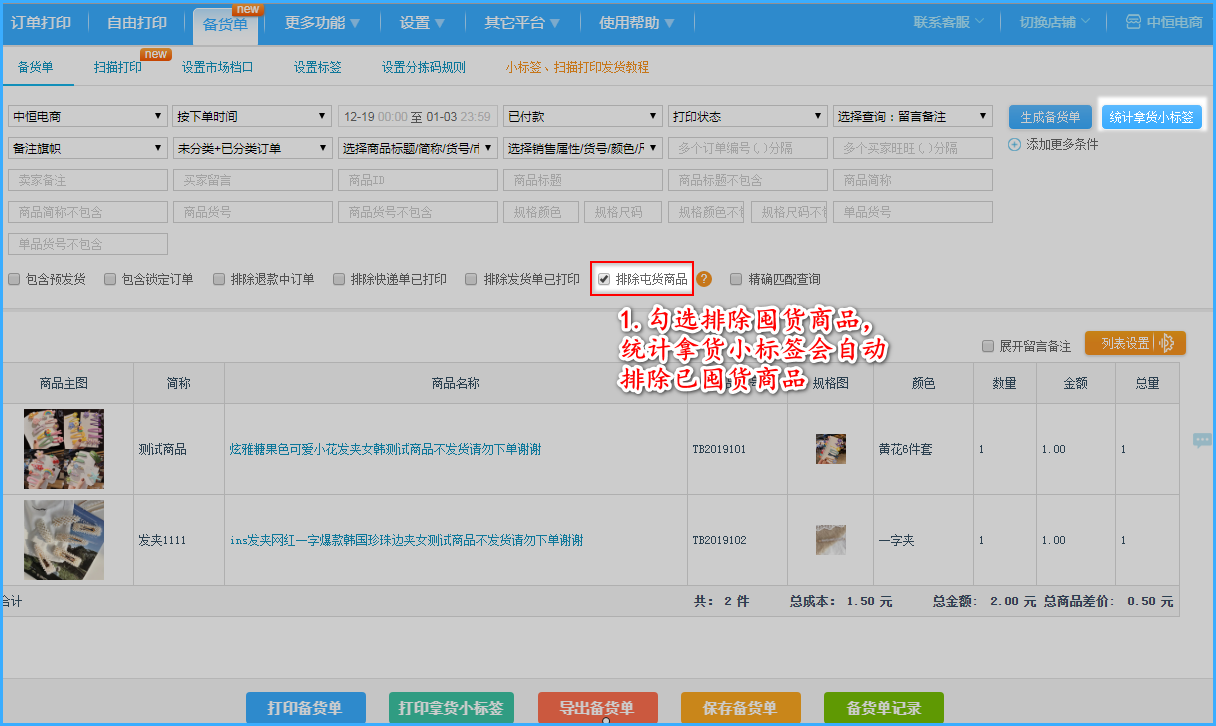Click the plus icon beside 添加更多条件
This screenshot has height=726, width=1216.
tap(1014, 144)
